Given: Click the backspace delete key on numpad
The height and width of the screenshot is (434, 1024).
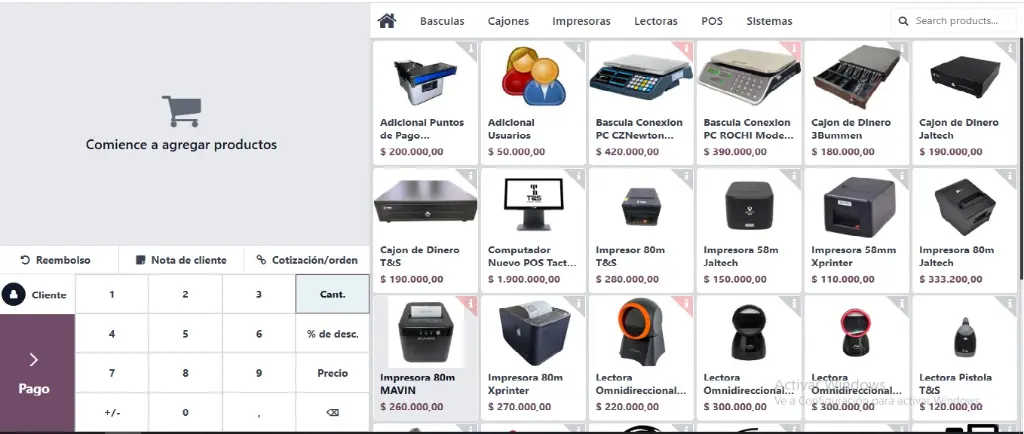Looking at the screenshot, I should click(332, 412).
